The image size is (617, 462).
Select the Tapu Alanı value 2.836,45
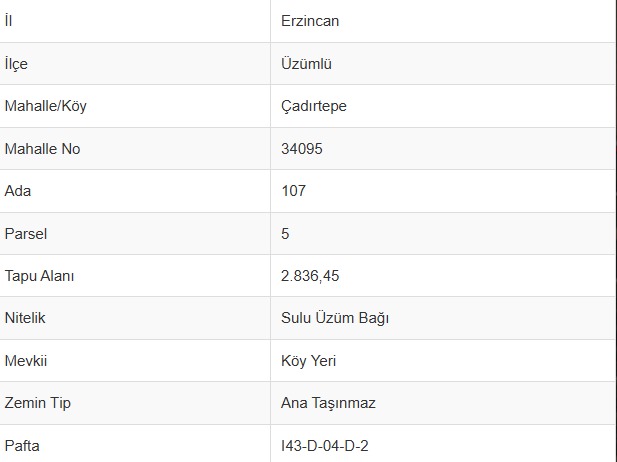pos(310,276)
